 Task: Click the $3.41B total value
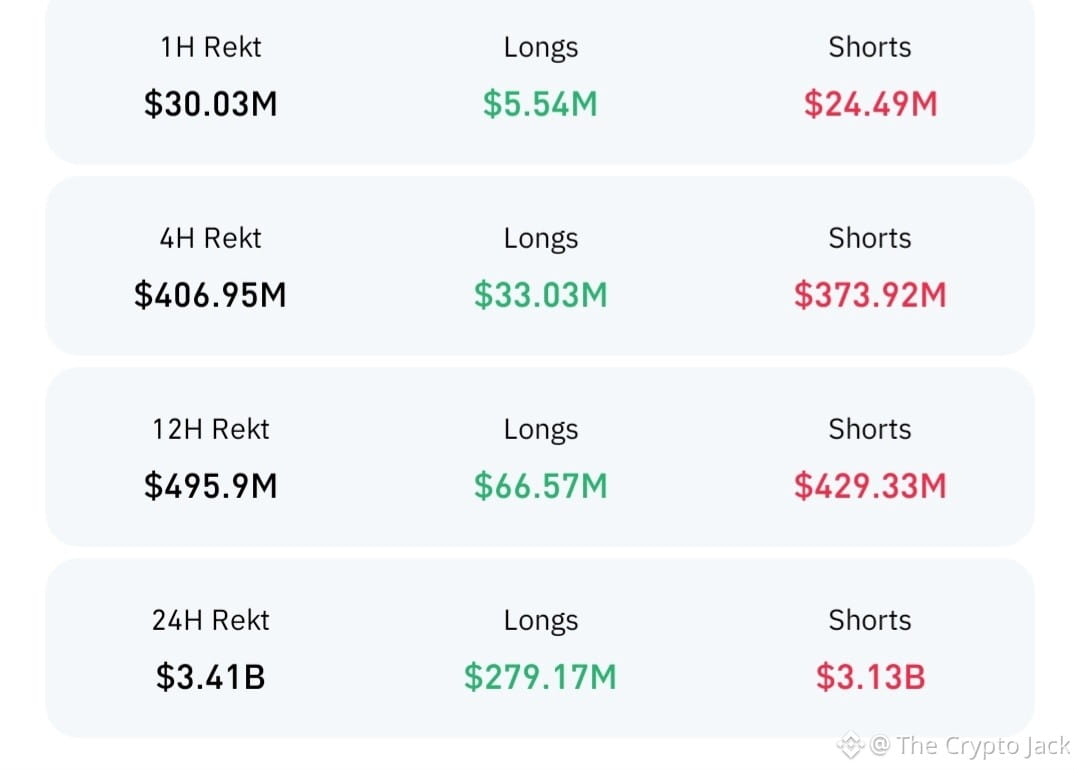pos(210,677)
